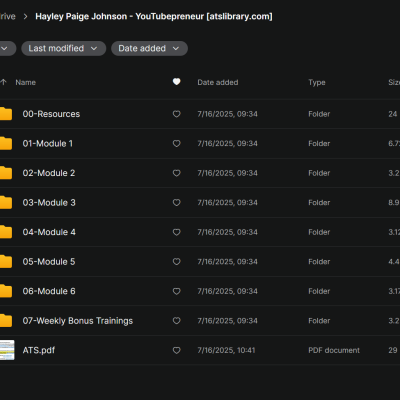Click the 00-Resources date added cell

point(227,114)
